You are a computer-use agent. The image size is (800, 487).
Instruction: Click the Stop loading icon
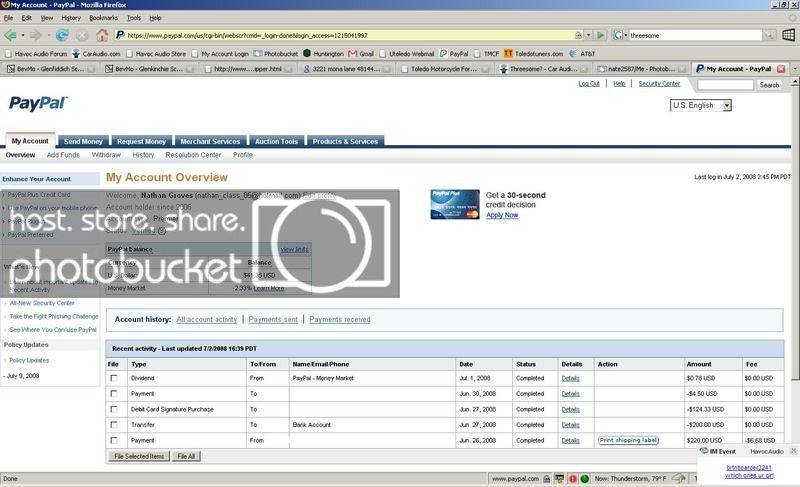(x=82, y=36)
